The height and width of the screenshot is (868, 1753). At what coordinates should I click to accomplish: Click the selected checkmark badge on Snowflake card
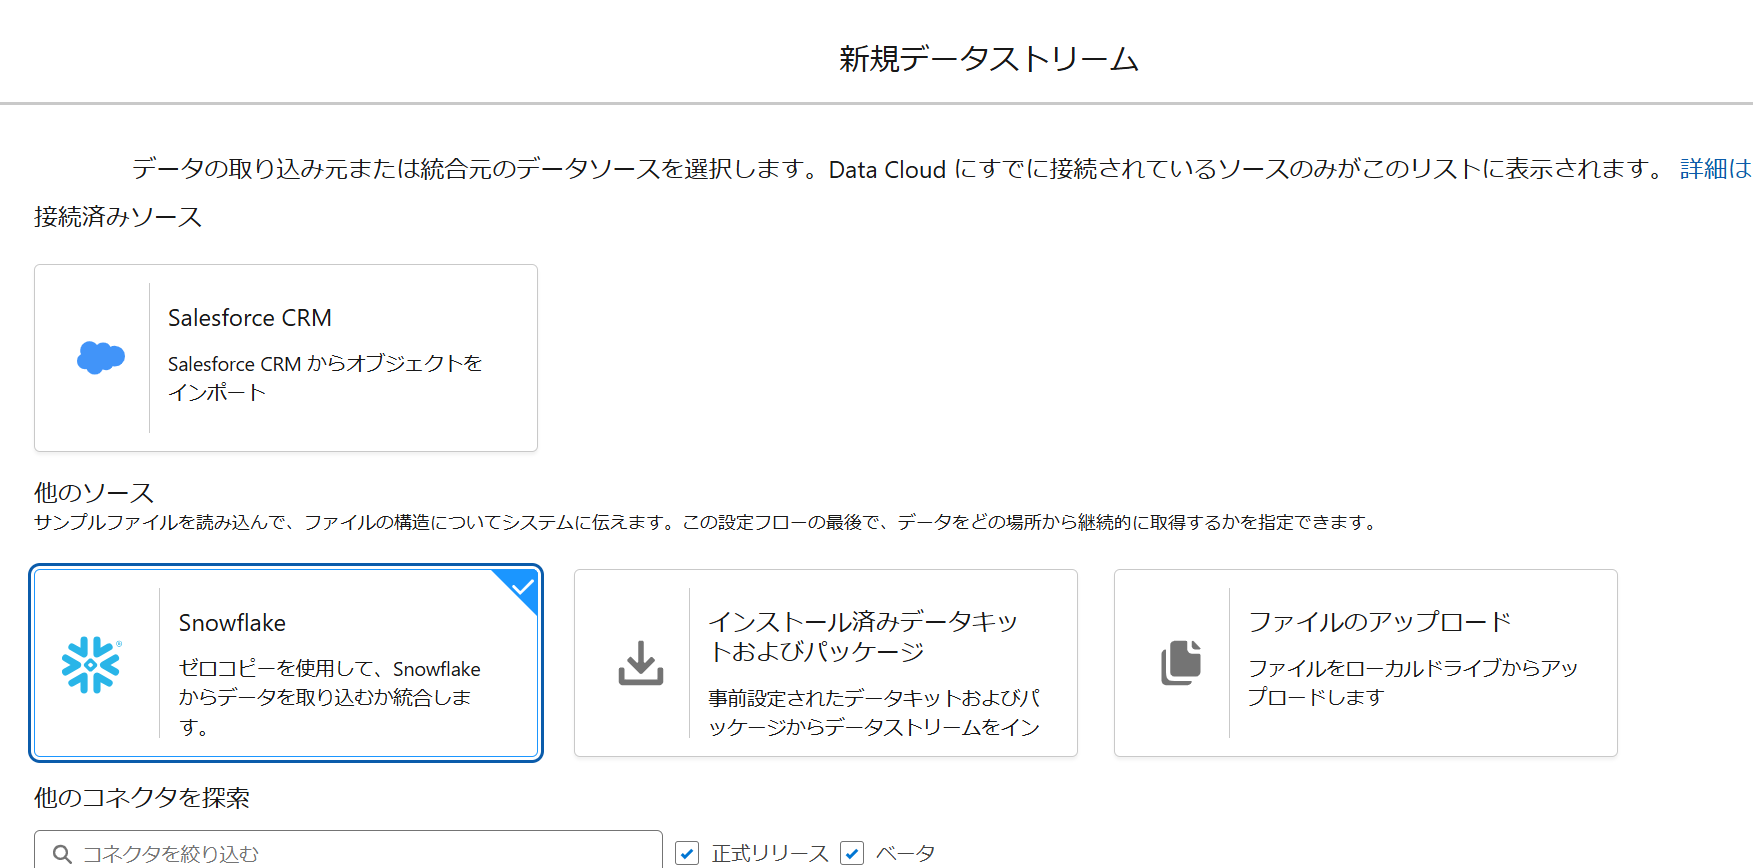point(522,587)
